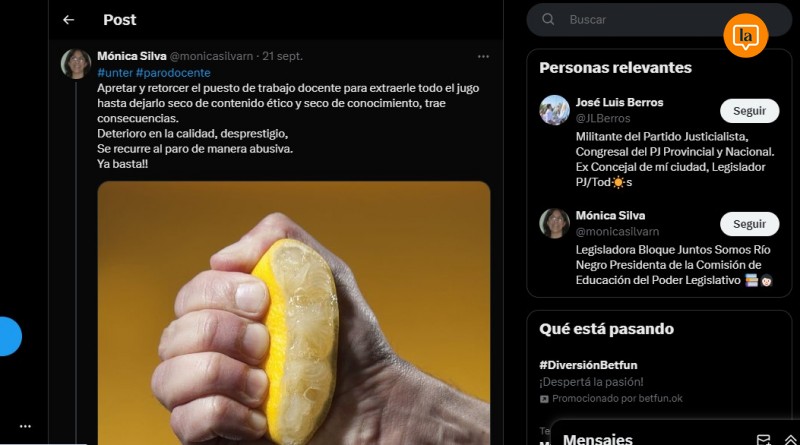The image size is (800, 445).
Task: Open the #unter hashtag
Action: click(x=115, y=72)
